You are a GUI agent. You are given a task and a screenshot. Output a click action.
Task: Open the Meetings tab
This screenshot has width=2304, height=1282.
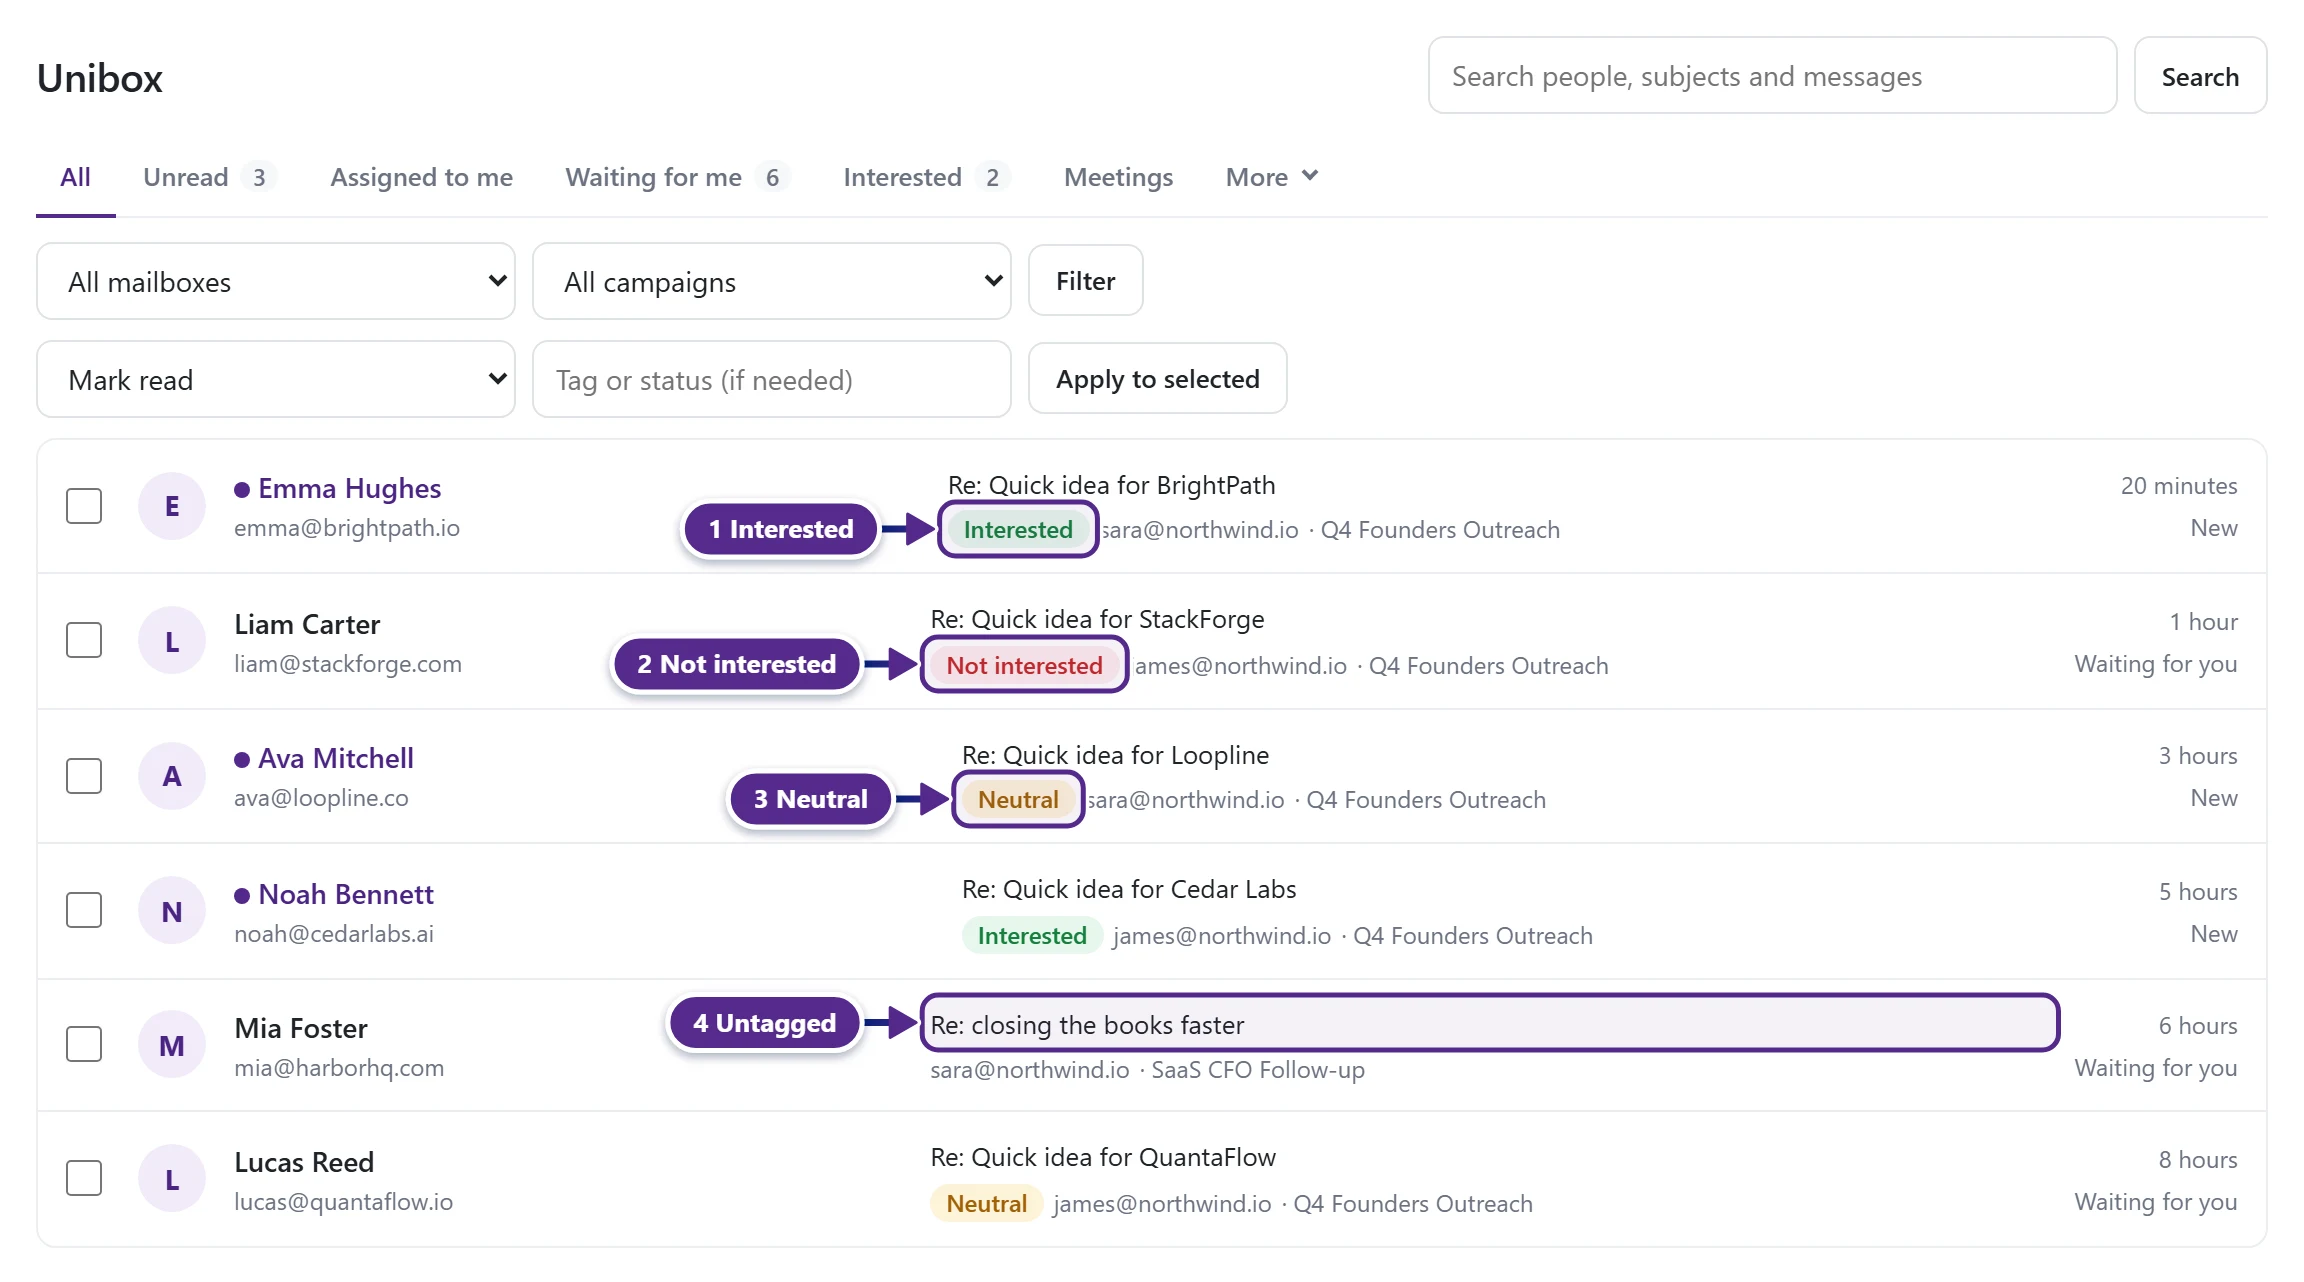[1118, 177]
